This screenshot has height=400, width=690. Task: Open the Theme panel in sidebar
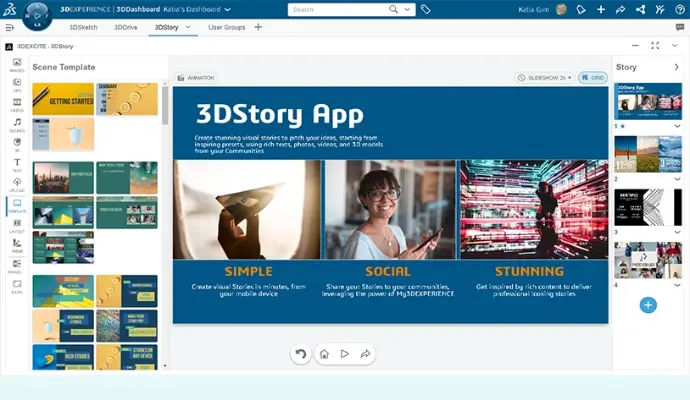tap(17, 246)
